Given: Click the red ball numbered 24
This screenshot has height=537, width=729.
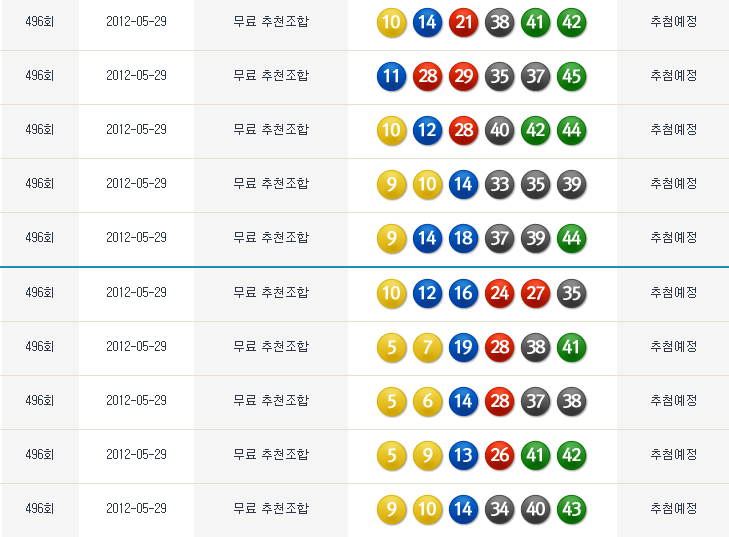Looking at the screenshot, I should [x=499, y=293].
